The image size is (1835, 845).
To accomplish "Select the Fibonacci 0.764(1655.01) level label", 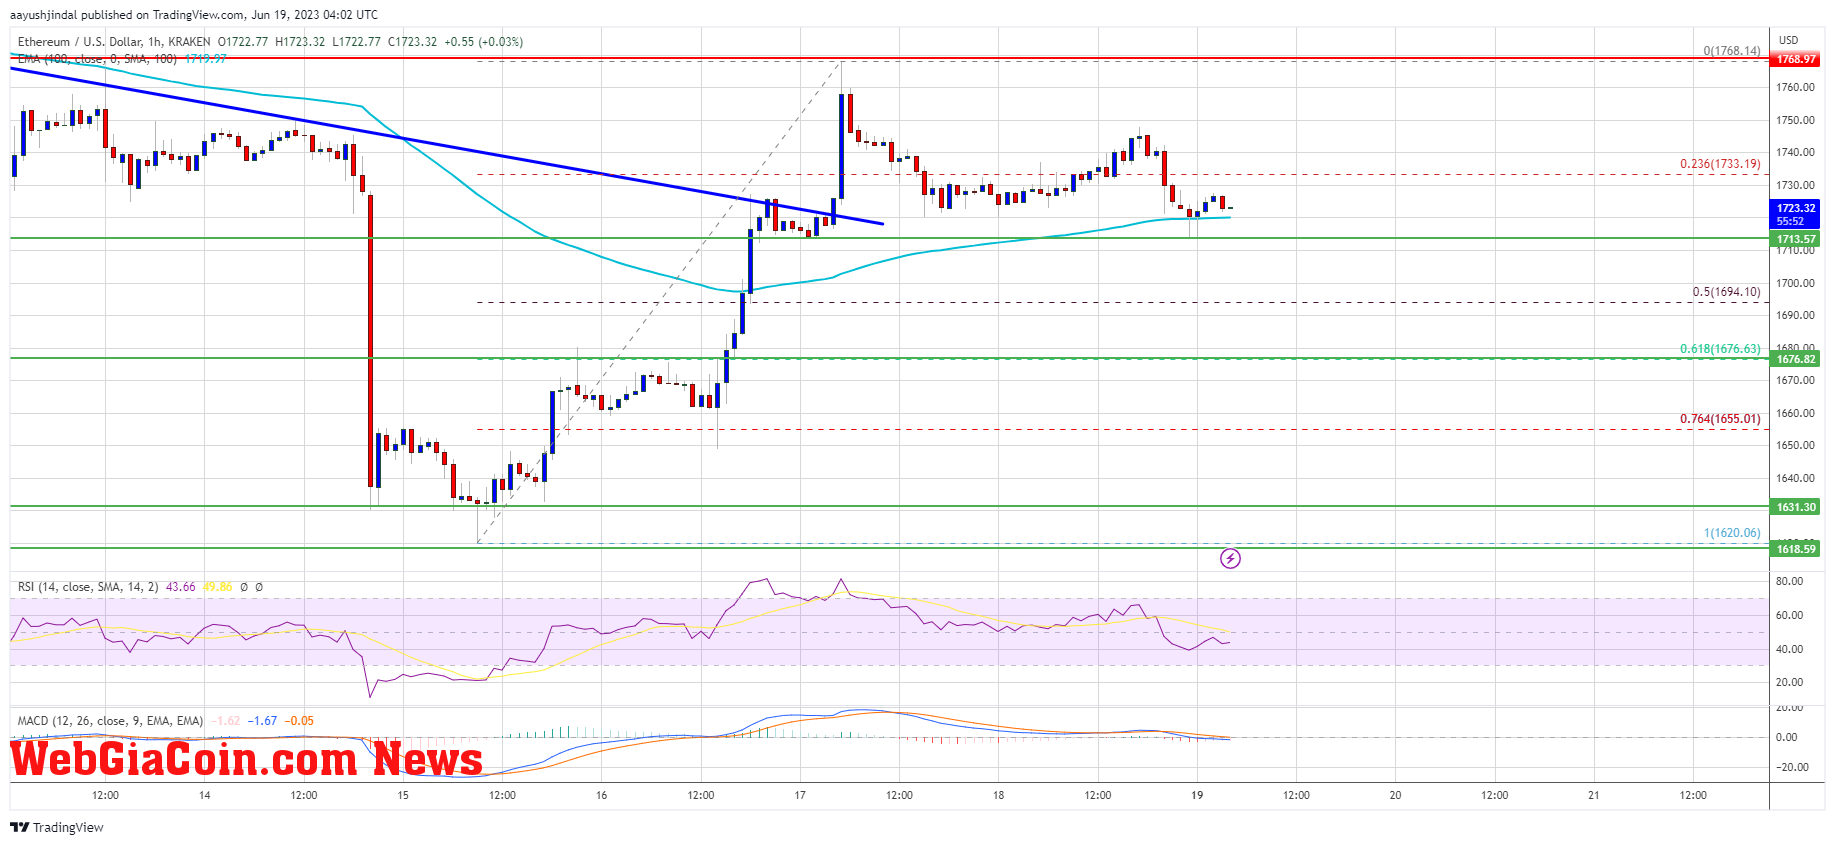I will (1720, 419).
